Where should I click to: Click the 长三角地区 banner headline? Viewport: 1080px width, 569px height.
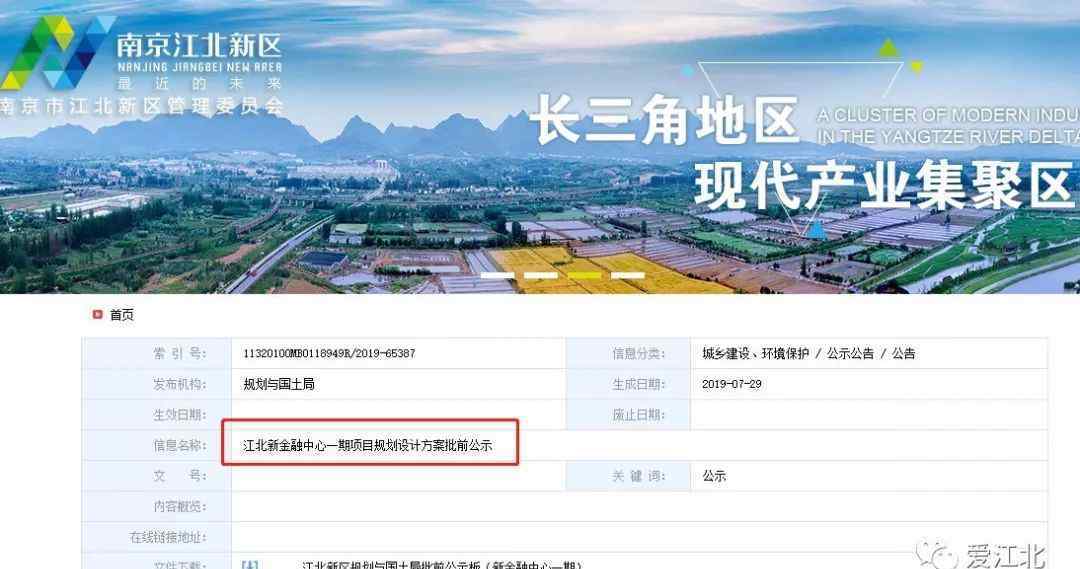(x=667, y=120)
